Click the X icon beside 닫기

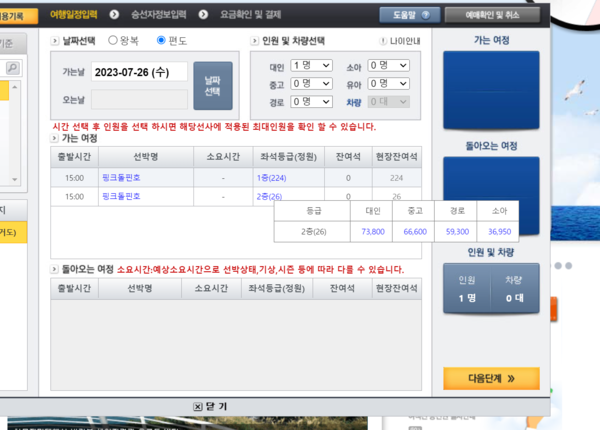coord(197,407)
